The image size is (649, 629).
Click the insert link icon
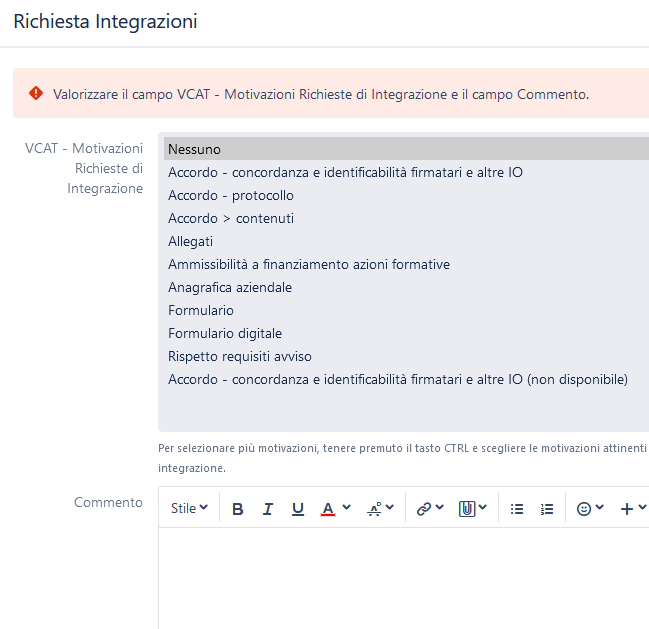coord(424,509)
